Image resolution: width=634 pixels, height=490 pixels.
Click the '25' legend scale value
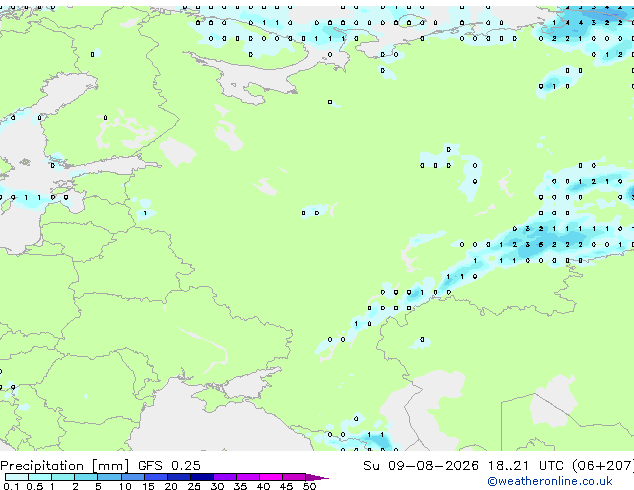coord(194,486)
